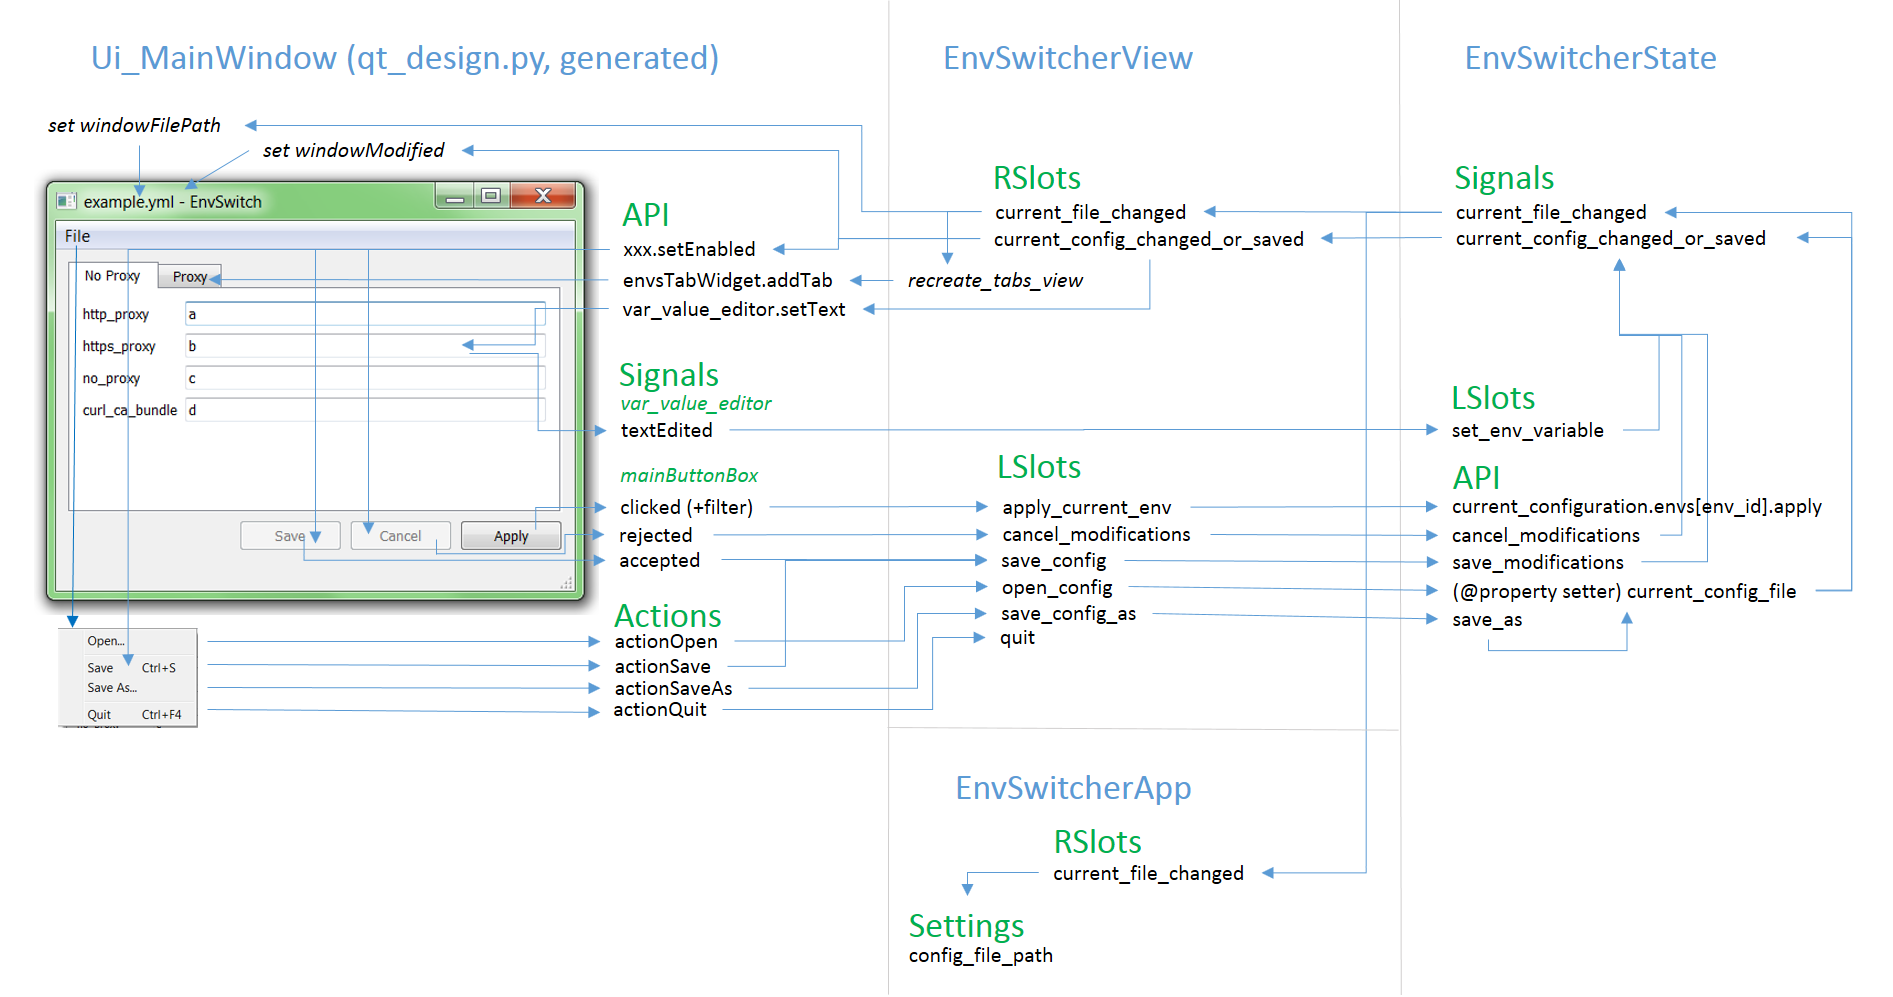Click 'current_file_changed' under EnvSwitcherView RSlots
The width and height of the screenshot is (1893, 997).
[1090, 212]
